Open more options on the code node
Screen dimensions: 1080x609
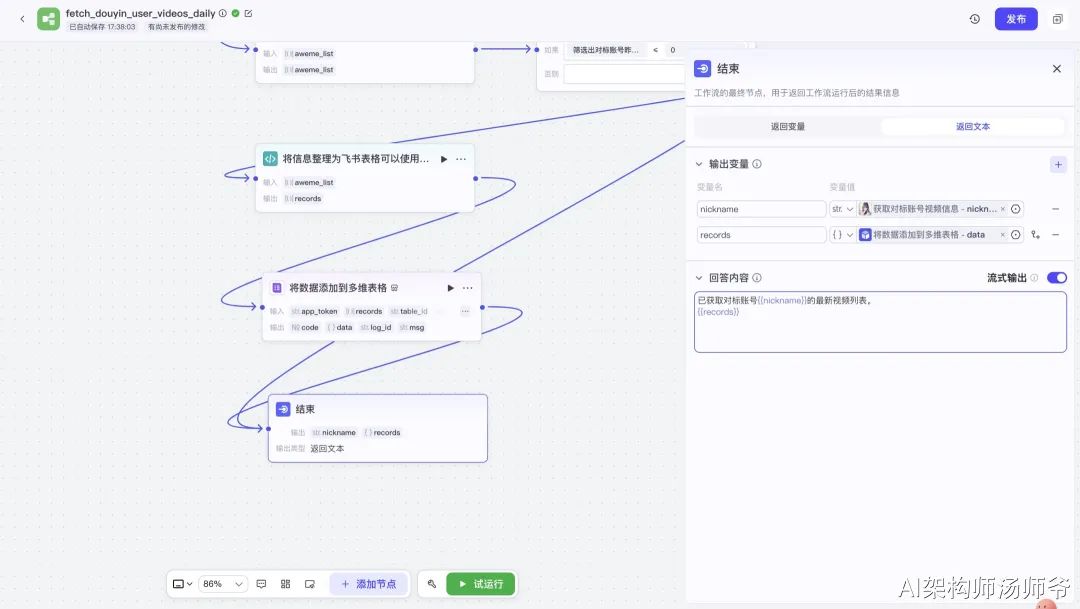click(x=461, y=159)
